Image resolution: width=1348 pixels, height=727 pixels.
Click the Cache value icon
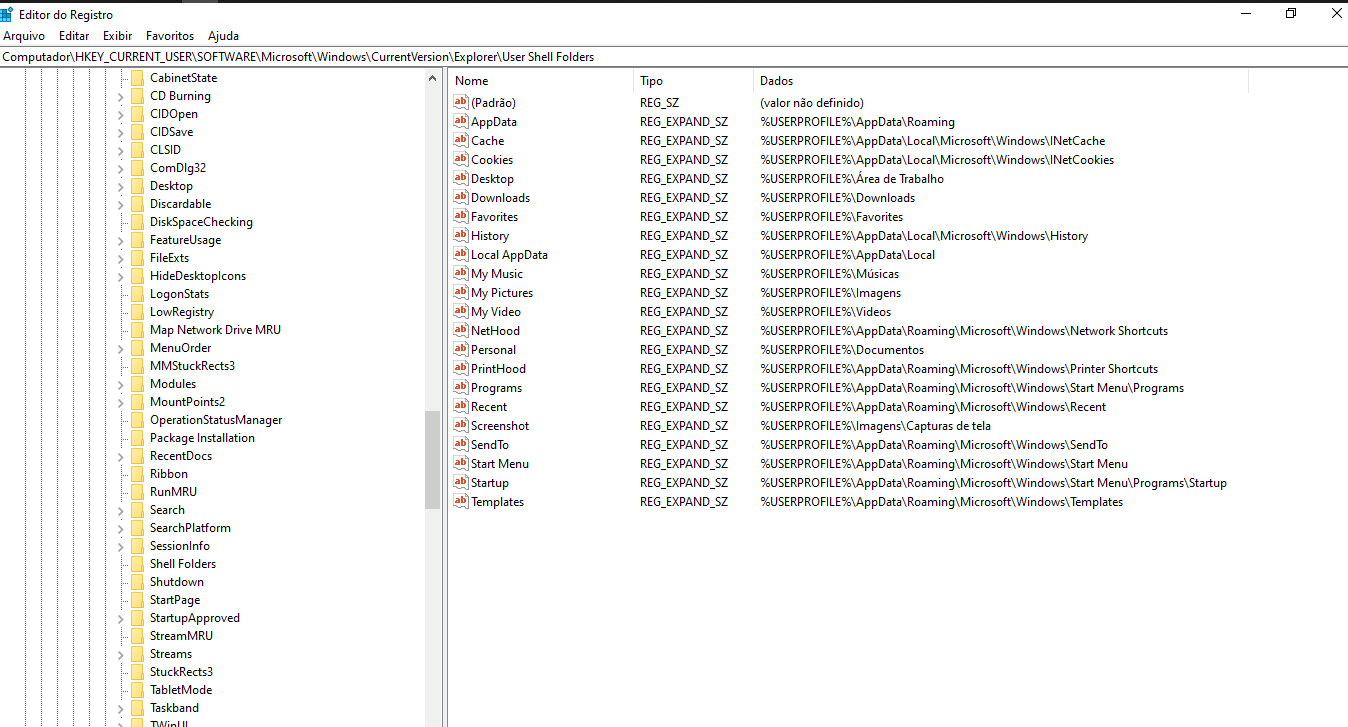click(460, 140)
